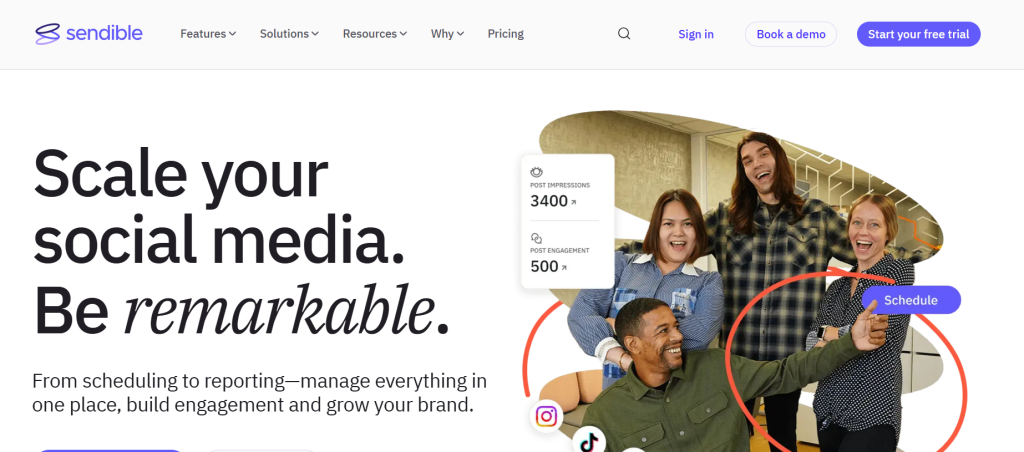Click the post engagement icon
Image resolution: width=1024 pixels, height=452 pixels.
pos(536,238)
